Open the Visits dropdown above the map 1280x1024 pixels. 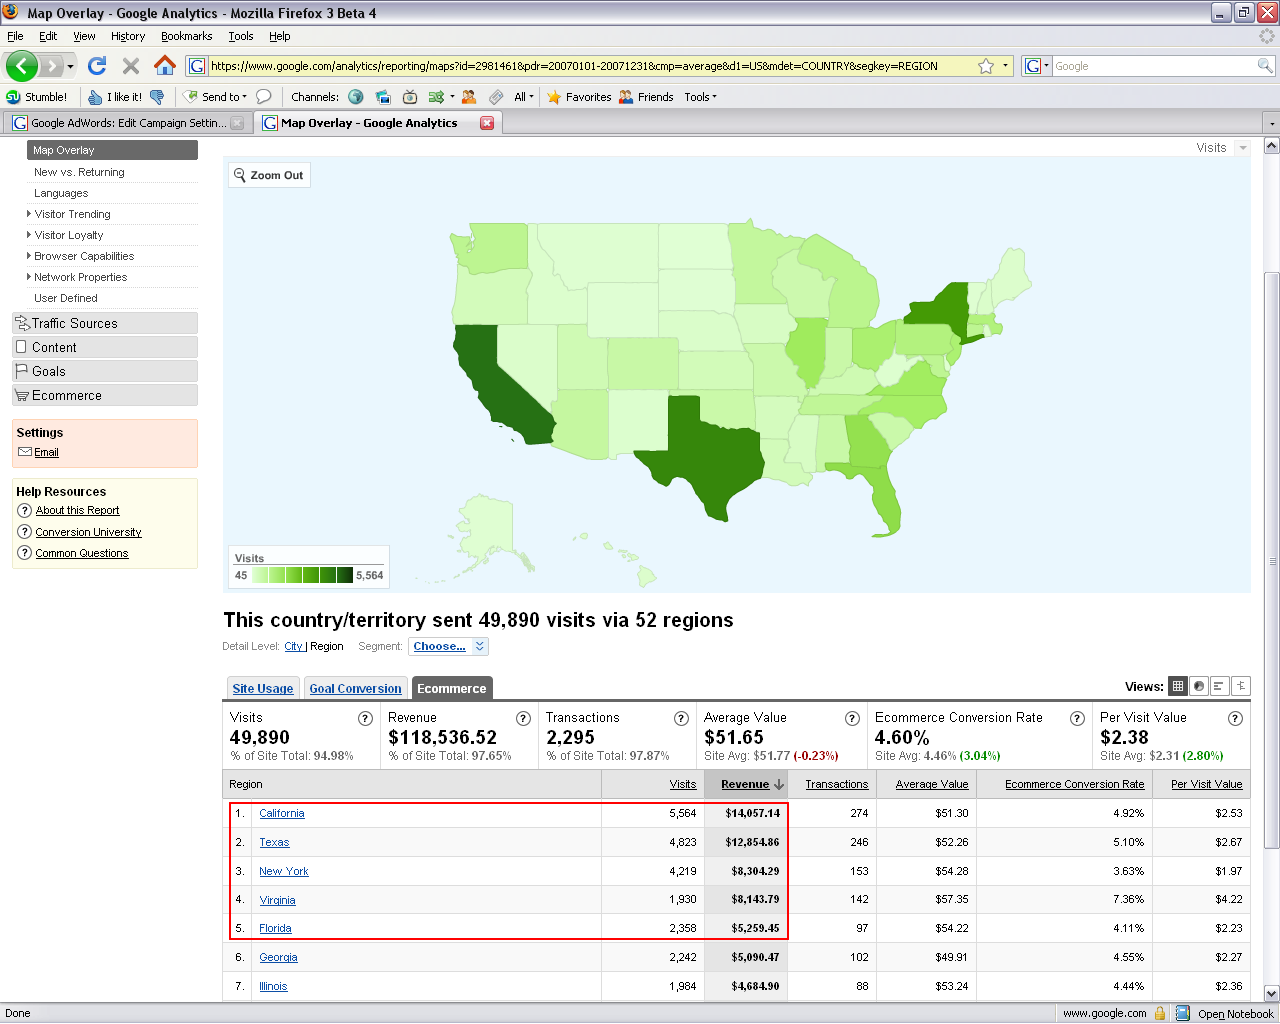tap(1243, 148)
